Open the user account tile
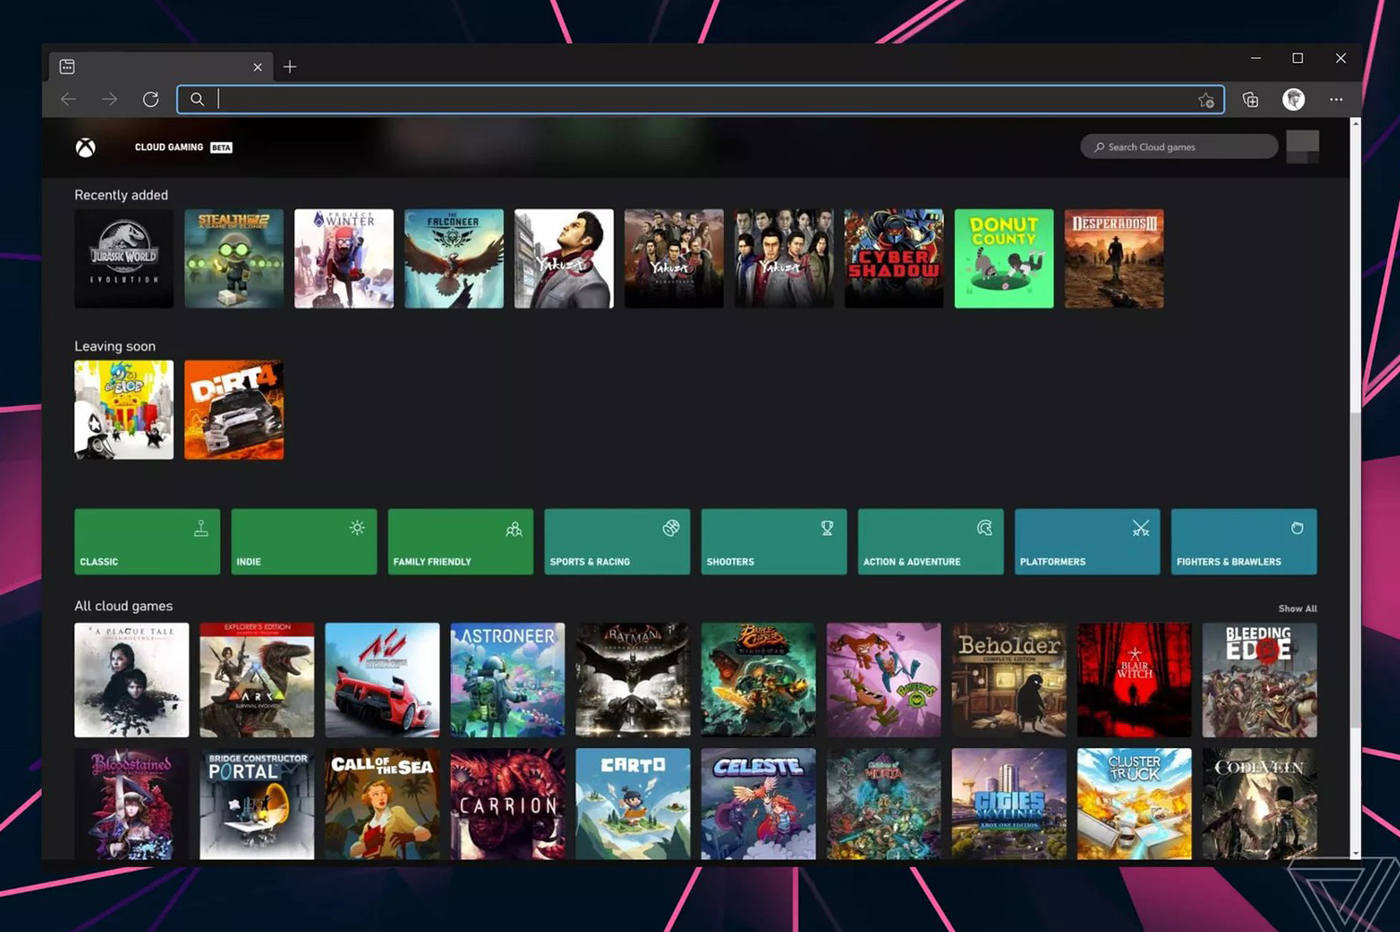Image resolution: width=1400 pixels, height=932 pixels. click(x=1303, y=146)
